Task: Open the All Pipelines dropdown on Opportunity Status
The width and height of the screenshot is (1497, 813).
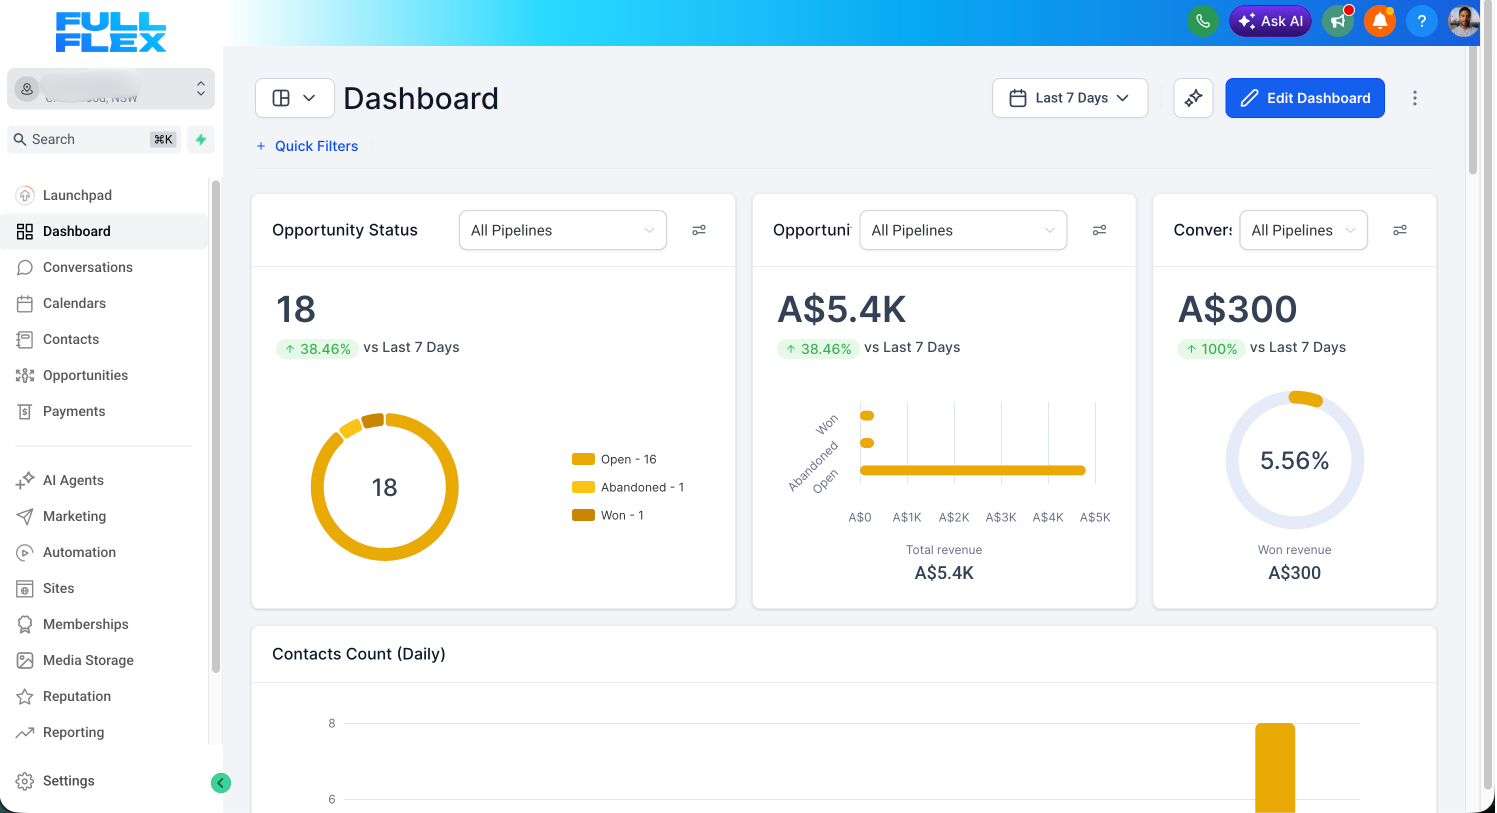Action: 562,230
